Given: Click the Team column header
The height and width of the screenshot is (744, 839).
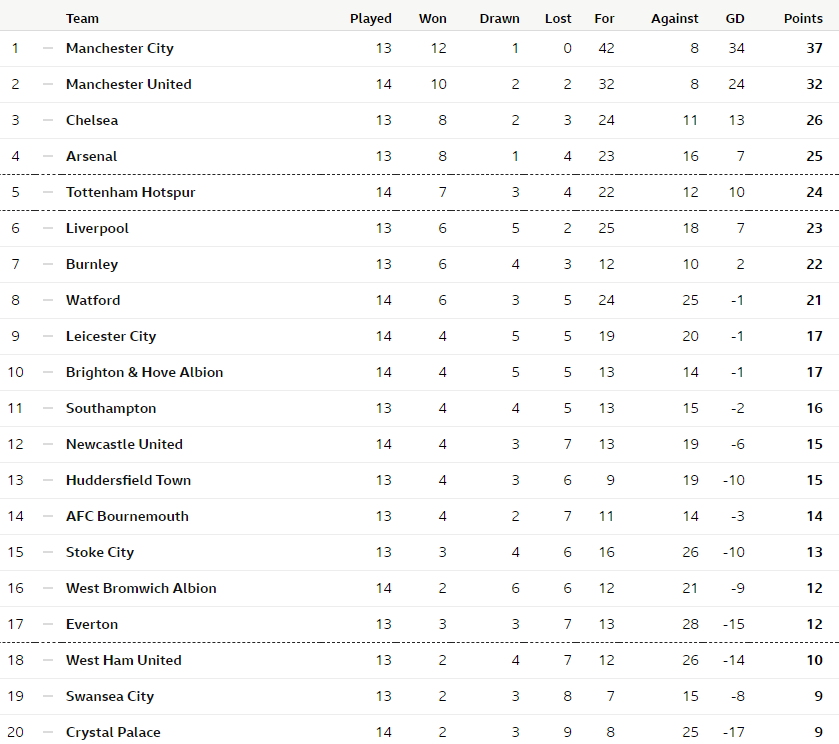Looking at the screenshot, I should pyautogui.click(x=82, y=18).
